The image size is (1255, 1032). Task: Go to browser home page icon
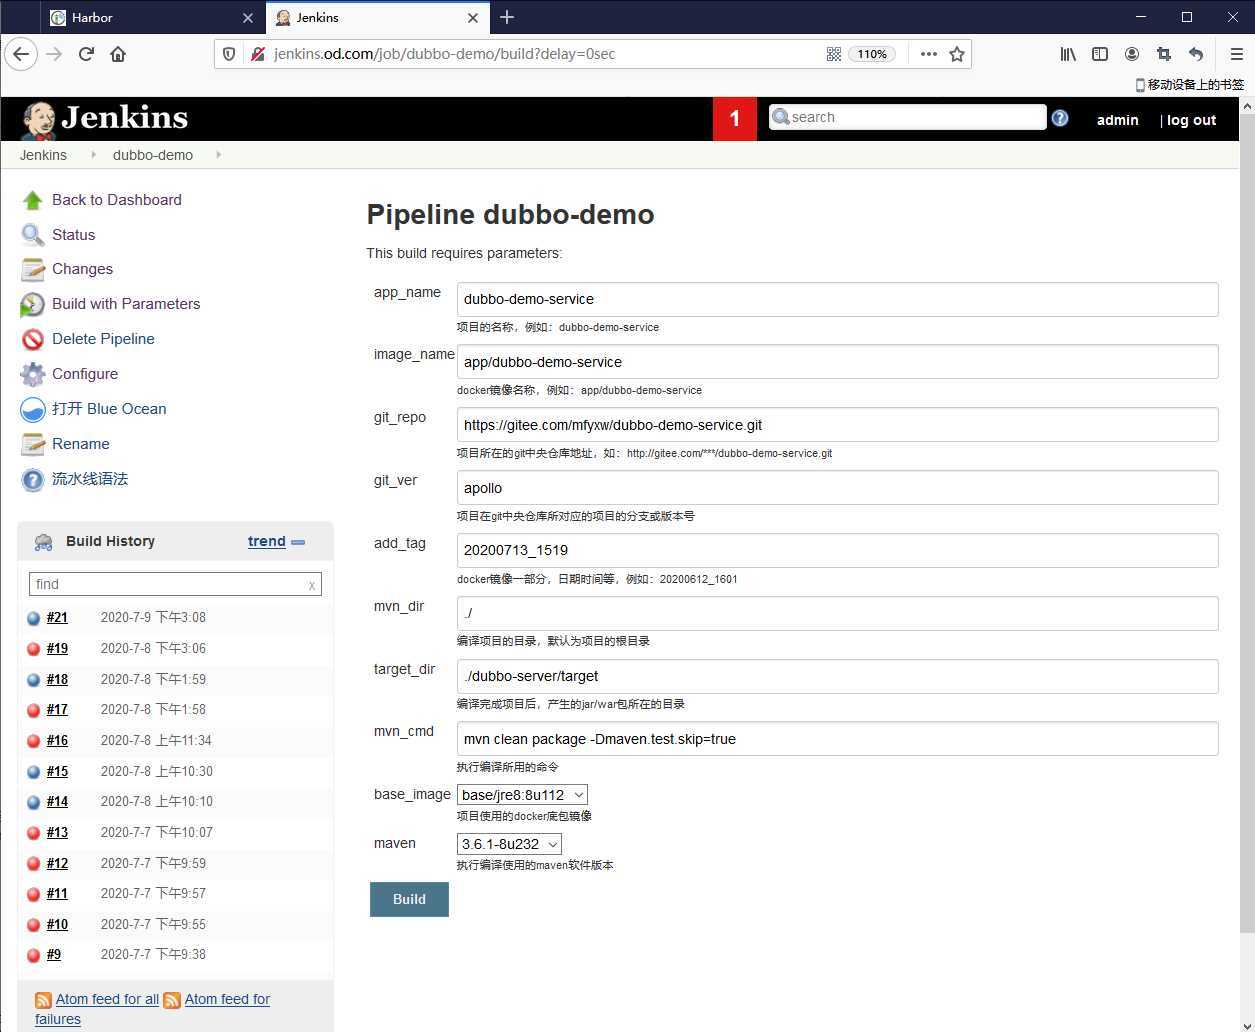pyautogui.click(x=118, y=54)
